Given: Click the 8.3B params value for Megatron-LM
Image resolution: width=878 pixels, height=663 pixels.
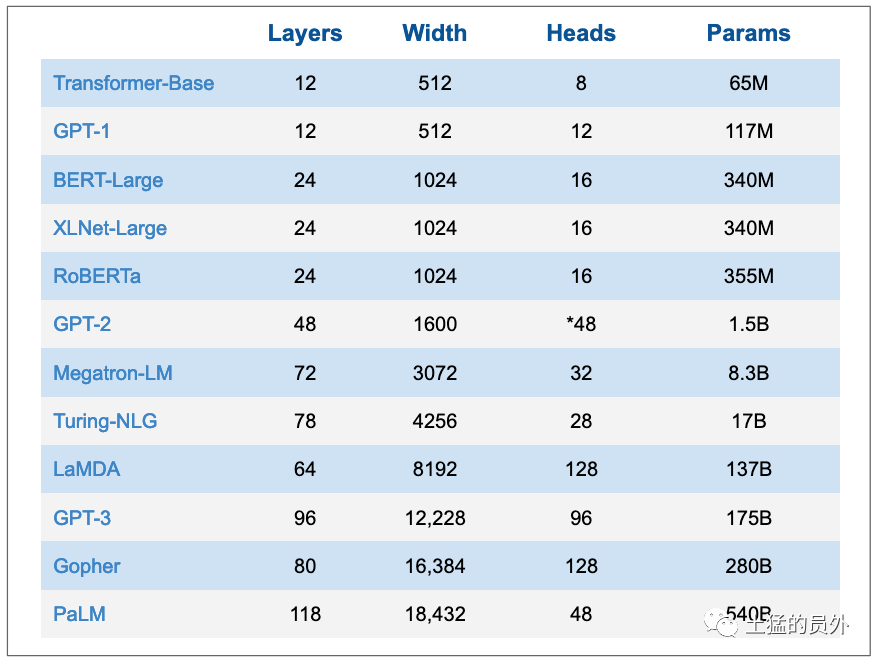Looking at the screenshot, I should tap(749, 373).
